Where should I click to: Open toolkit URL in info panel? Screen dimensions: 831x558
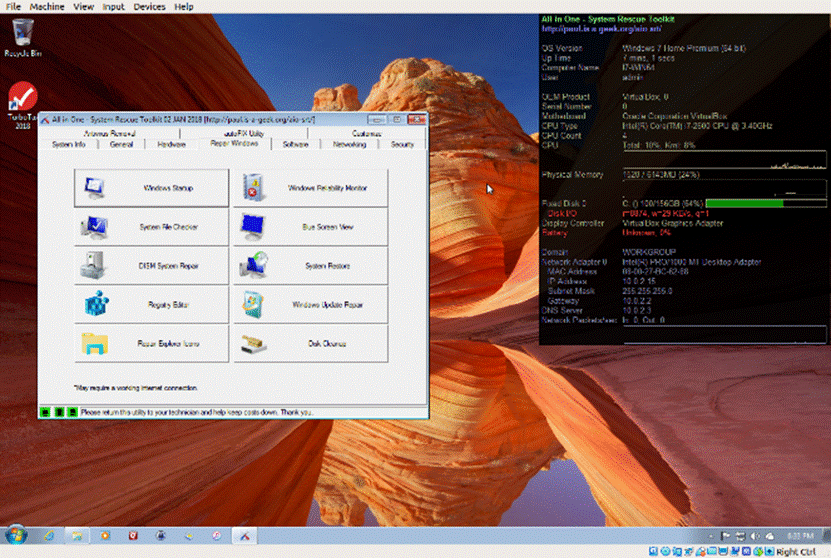coord(601,29)
